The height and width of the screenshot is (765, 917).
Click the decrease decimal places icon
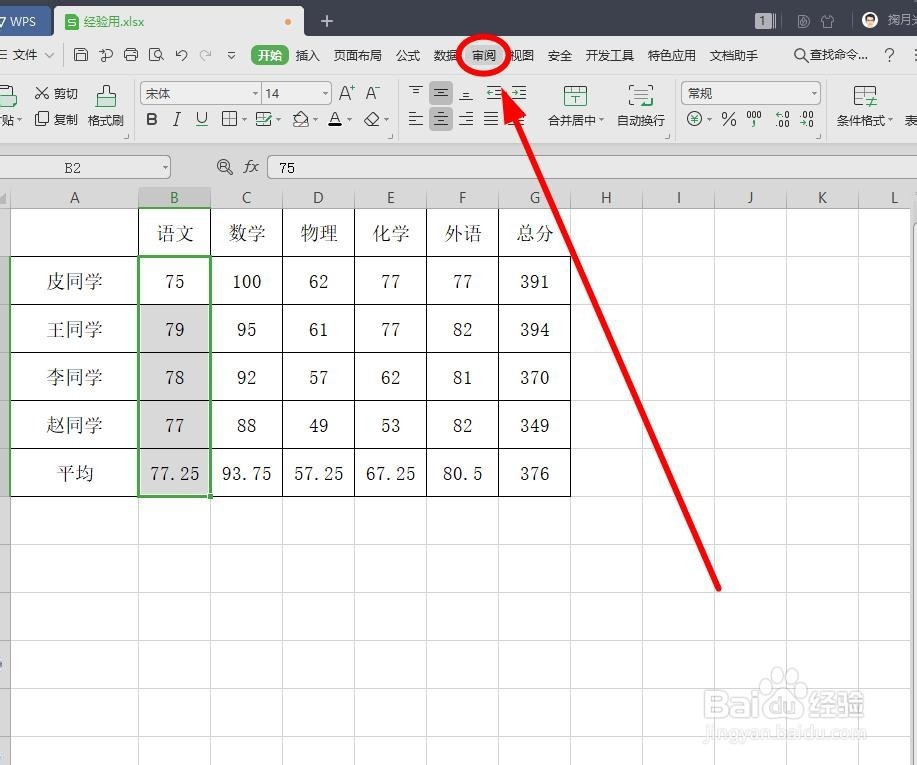(807, 119)
